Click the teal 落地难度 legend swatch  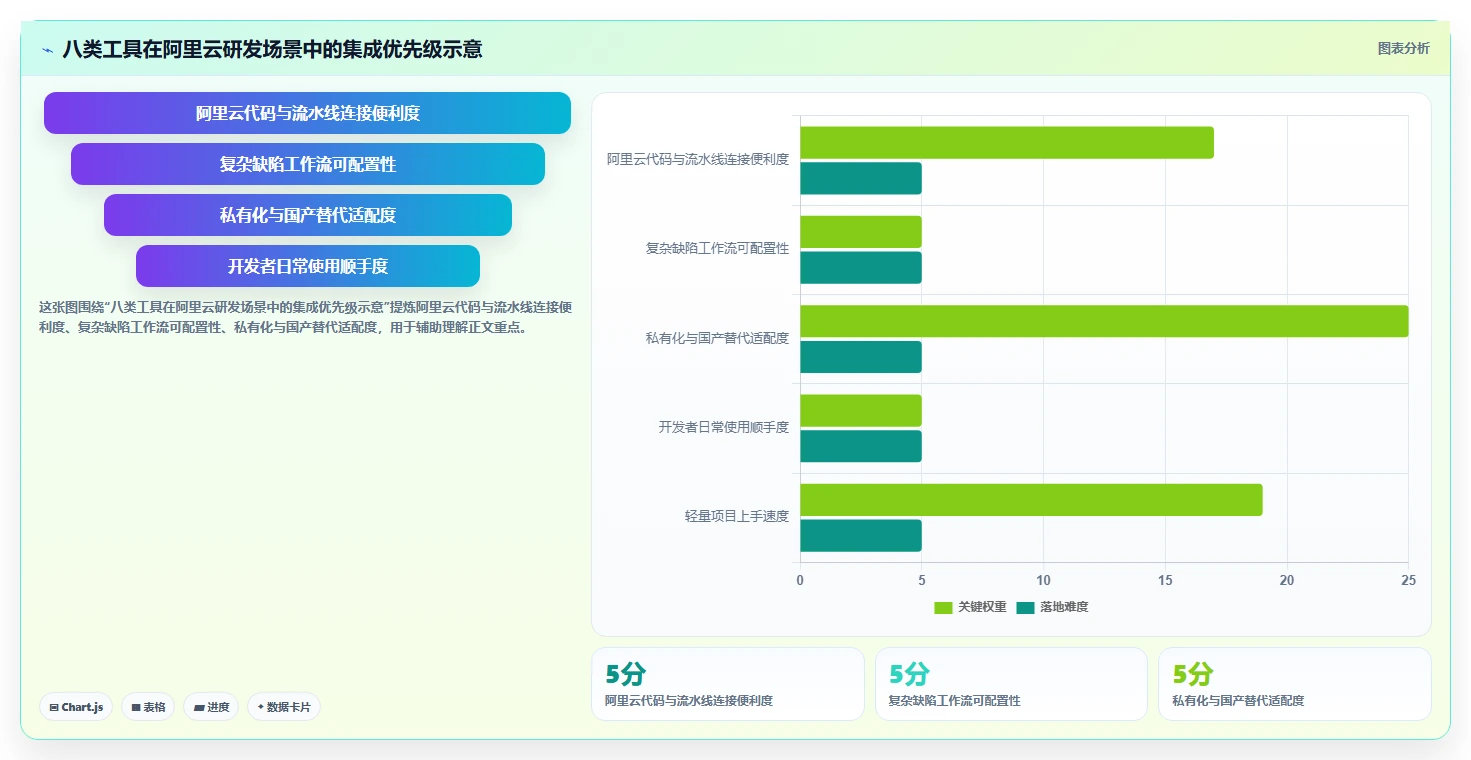(x=1025, y=607)
